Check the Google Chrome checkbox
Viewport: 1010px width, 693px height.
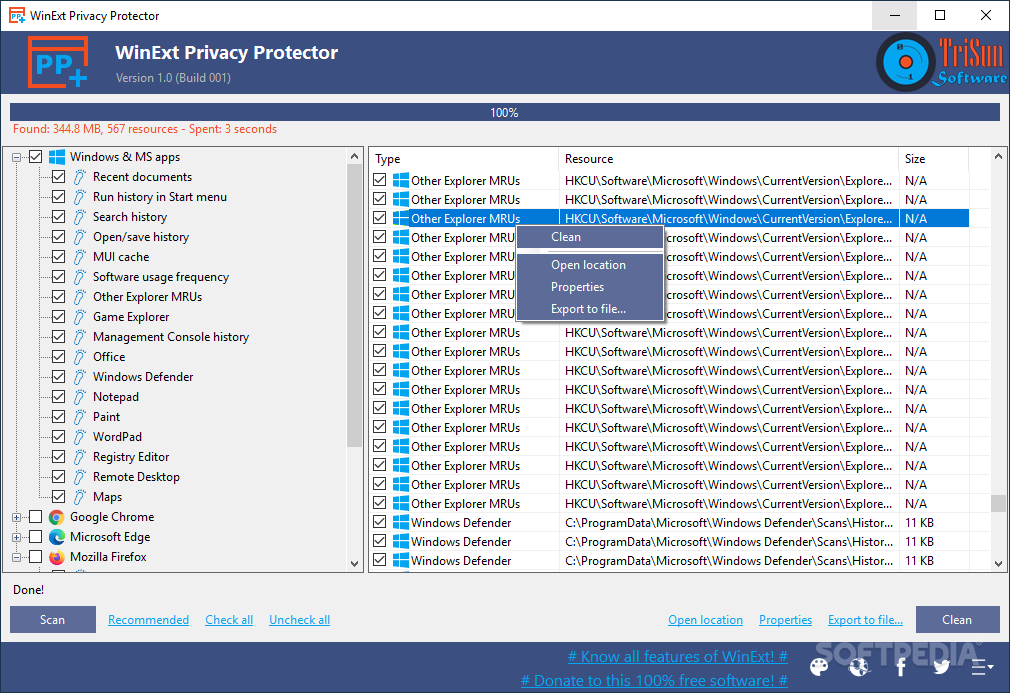tap(35, 517)
